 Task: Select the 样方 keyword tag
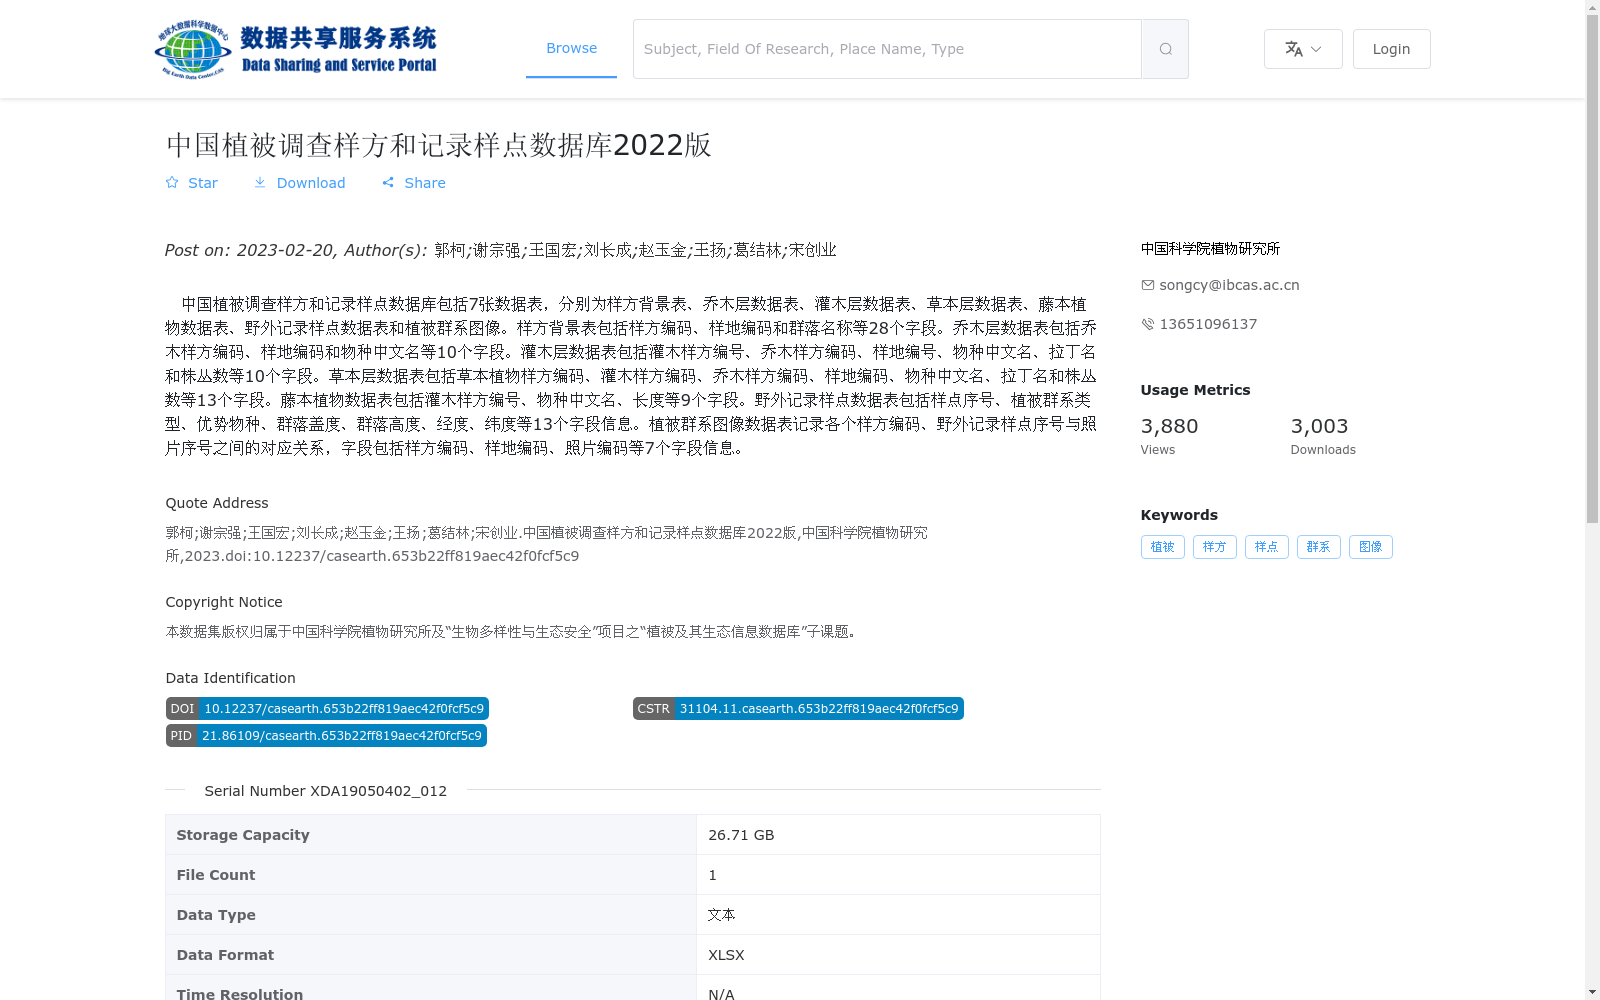[1215, 547]
